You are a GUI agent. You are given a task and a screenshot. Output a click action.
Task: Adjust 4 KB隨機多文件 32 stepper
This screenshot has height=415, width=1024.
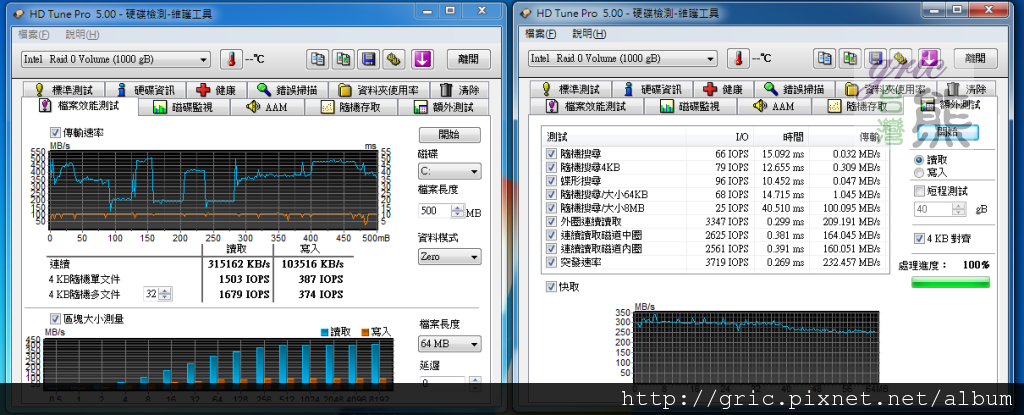(166, 295)
